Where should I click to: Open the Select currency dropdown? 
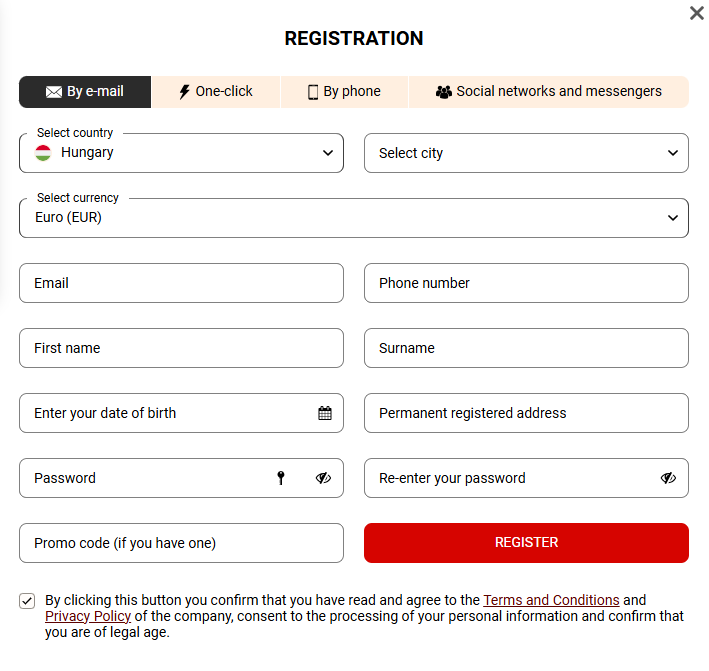click(x=354, y=218)
